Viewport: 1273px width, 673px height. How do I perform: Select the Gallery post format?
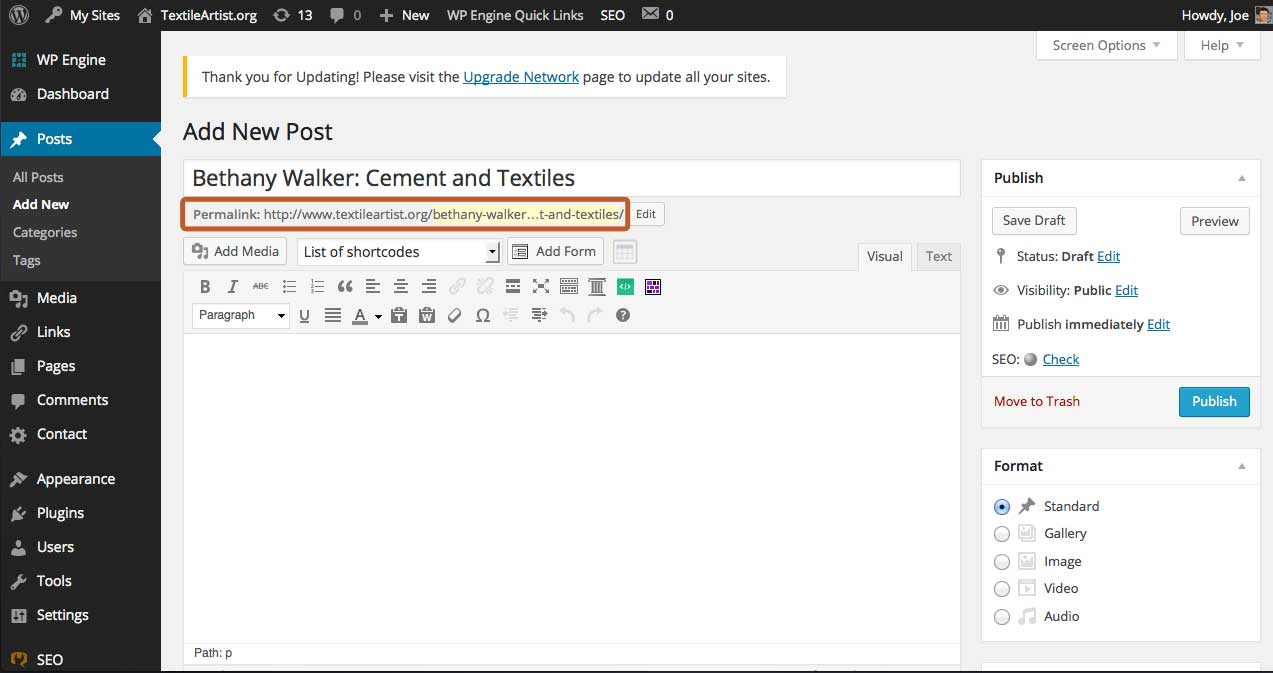1002,534
